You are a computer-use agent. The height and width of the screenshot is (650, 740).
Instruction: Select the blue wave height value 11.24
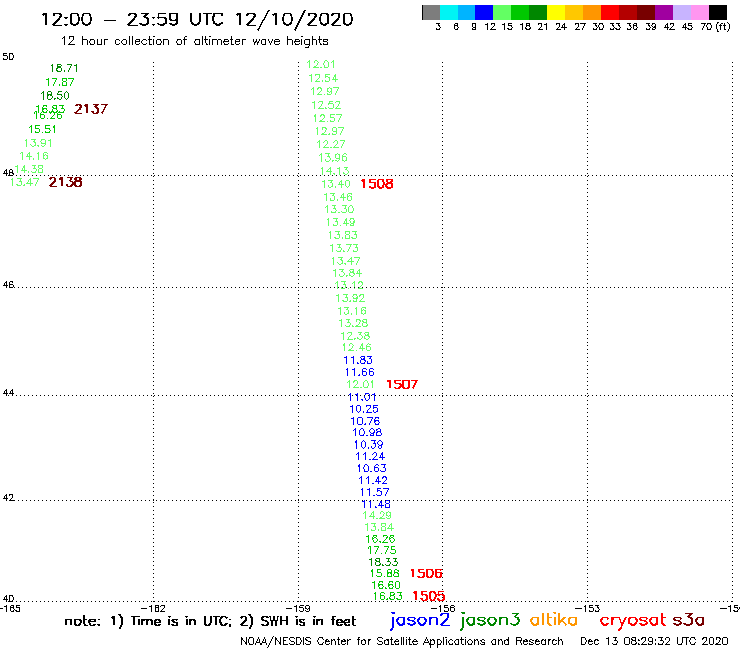[370, 456]
